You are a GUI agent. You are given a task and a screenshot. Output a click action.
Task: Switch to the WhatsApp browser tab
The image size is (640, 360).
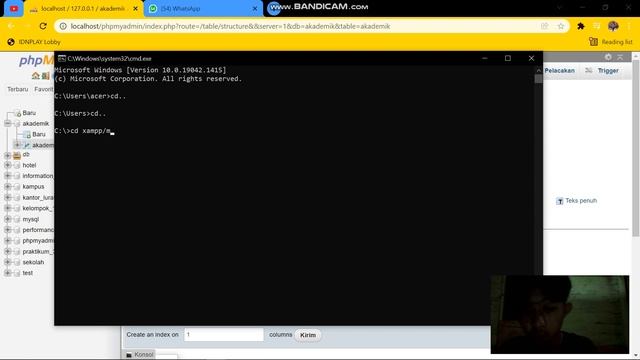(x=203, y=9)
